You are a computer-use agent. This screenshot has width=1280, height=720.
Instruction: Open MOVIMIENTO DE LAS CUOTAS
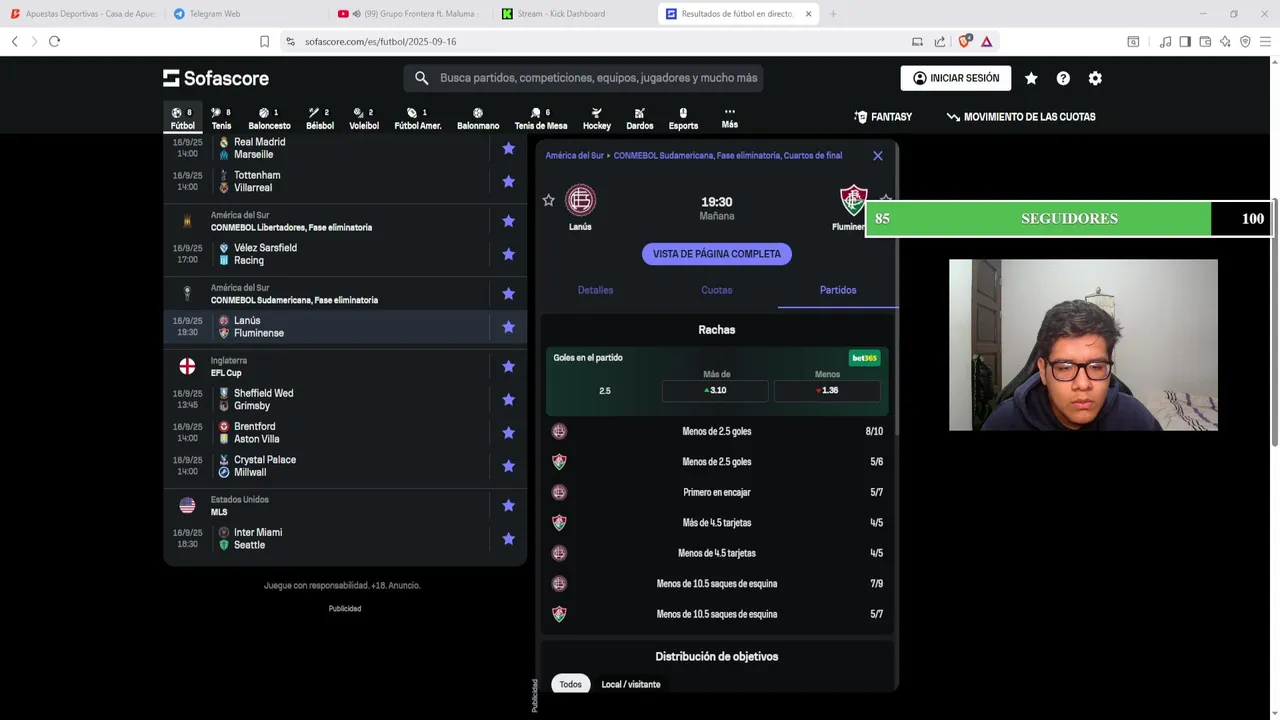click(x=1021, y=117)
